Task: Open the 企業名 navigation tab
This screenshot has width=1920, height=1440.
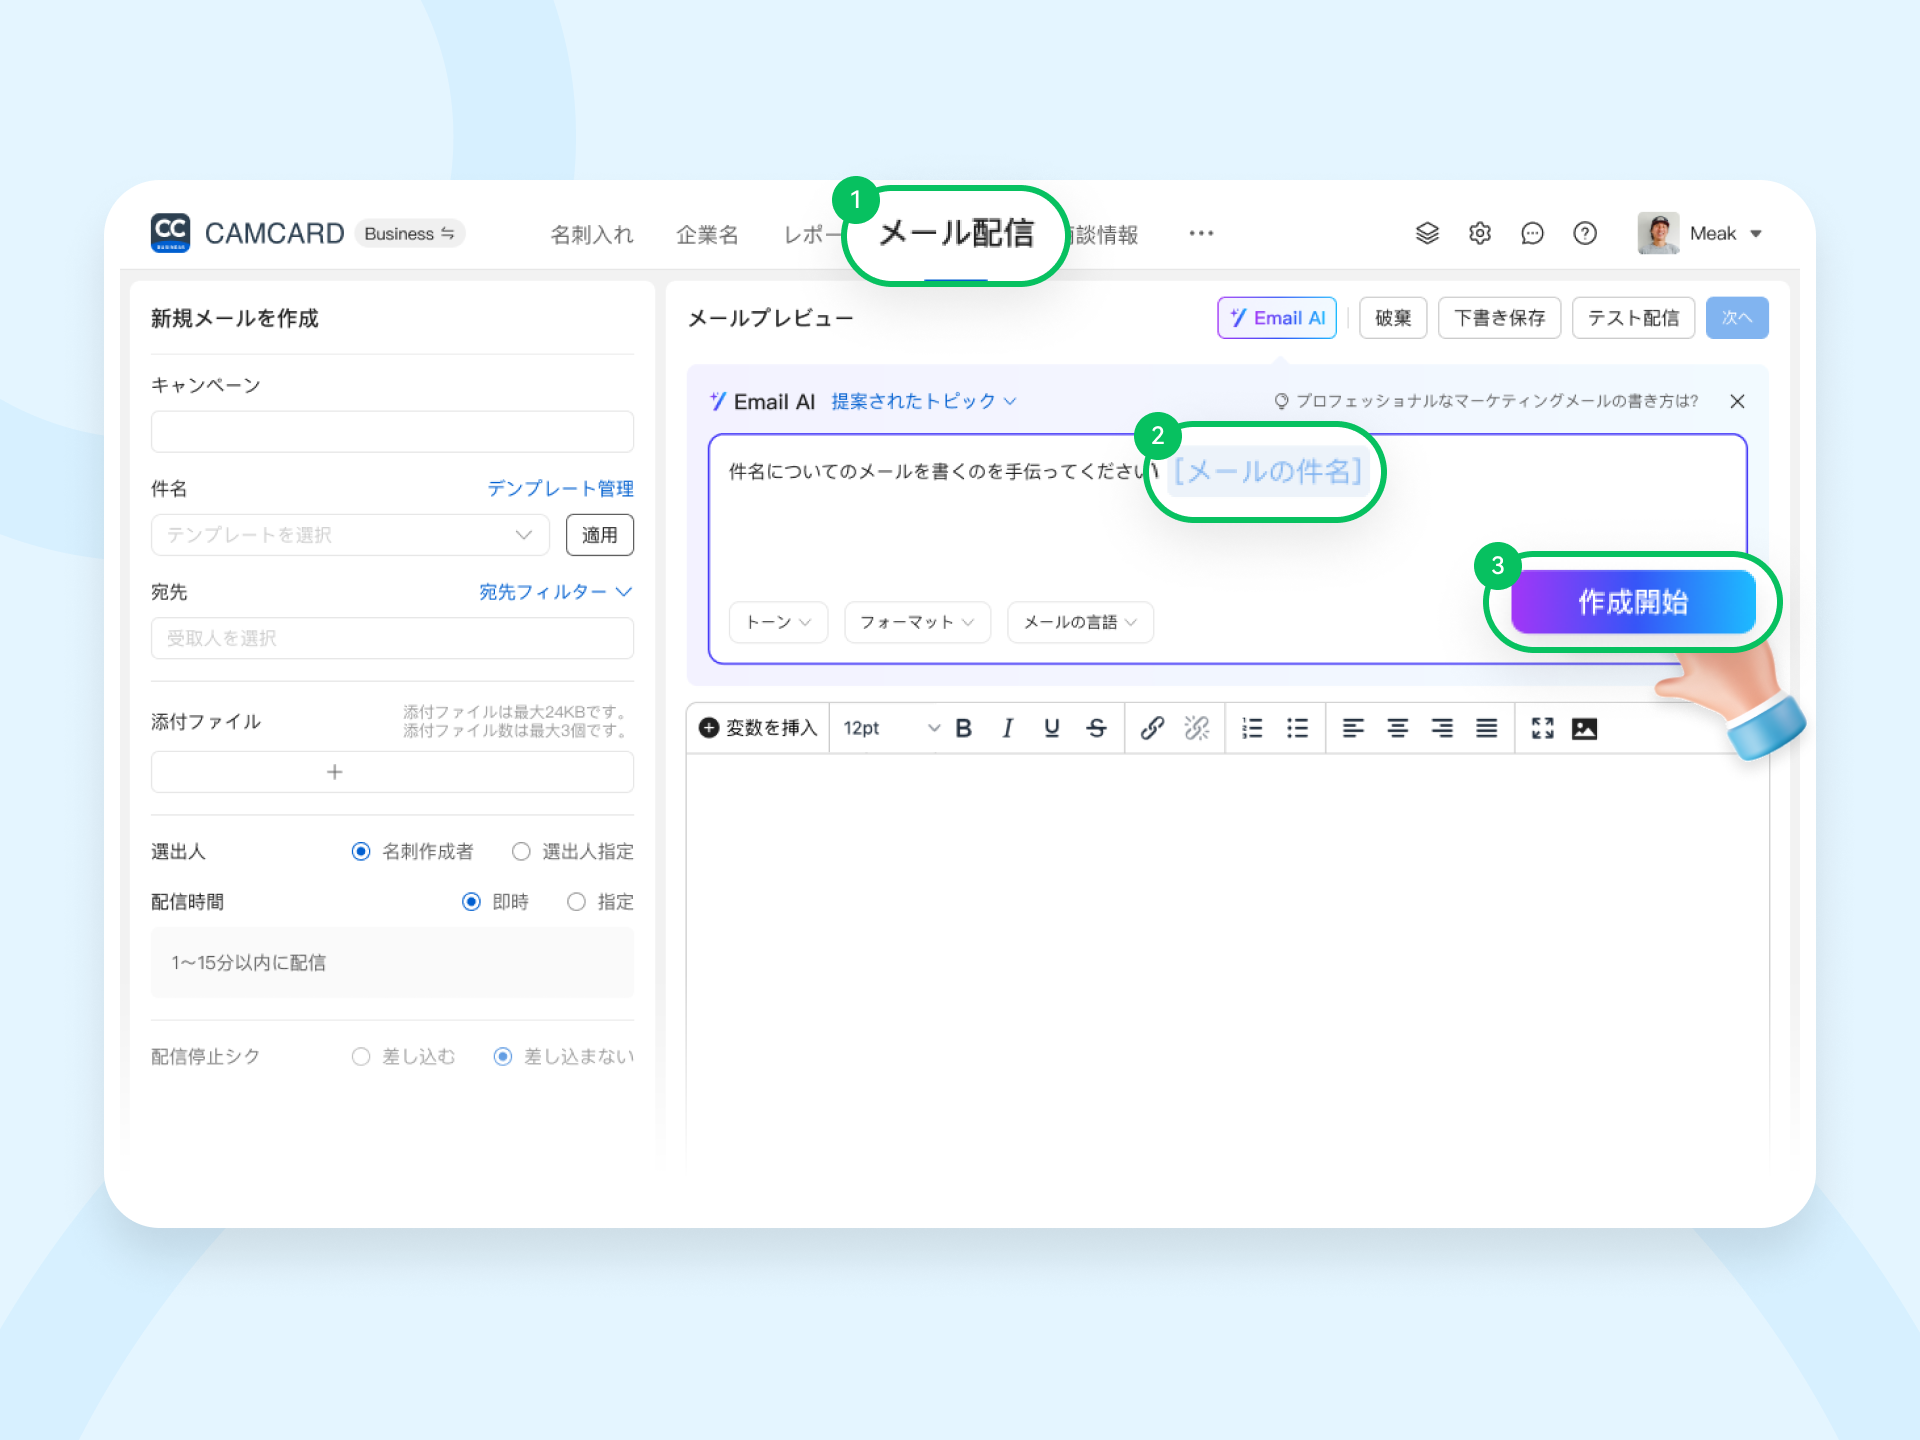Action: pos(707,234)
